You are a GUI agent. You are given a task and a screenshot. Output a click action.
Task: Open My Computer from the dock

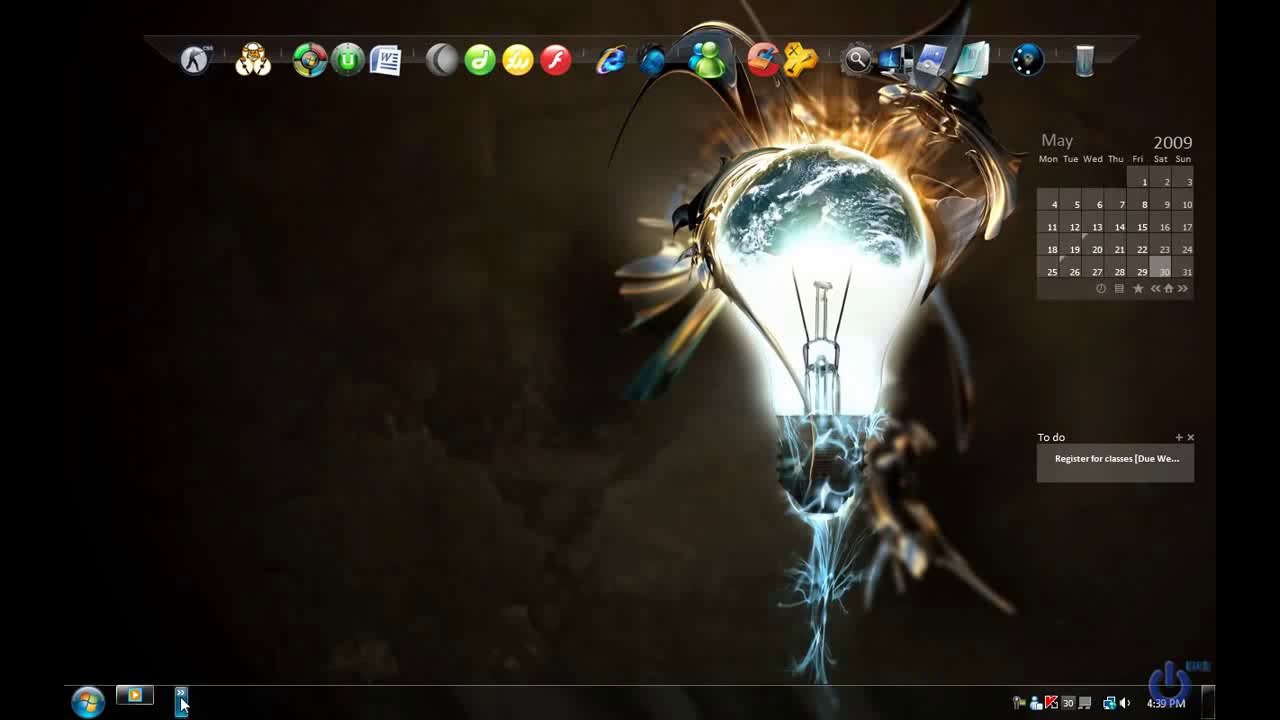point(895,60)
